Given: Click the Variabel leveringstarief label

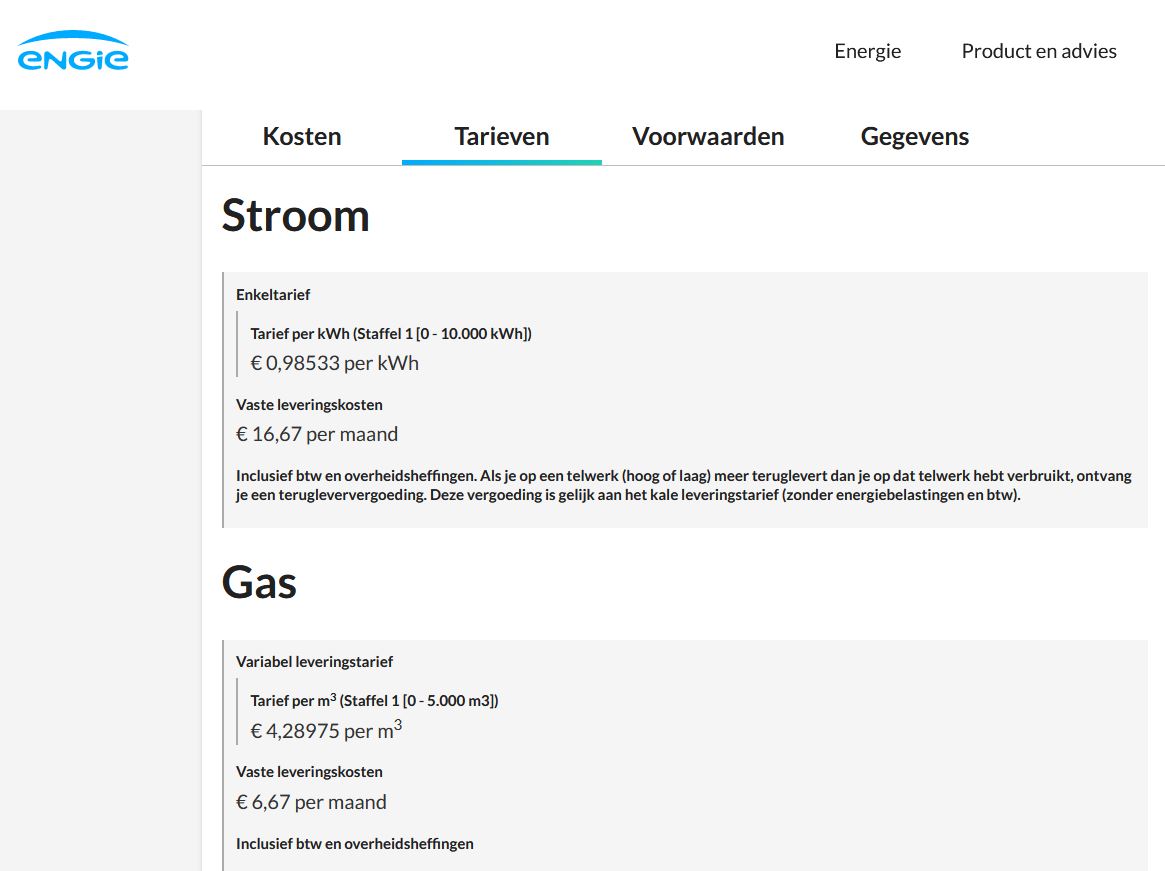Looking at the screenshot, I should (314, 662).
